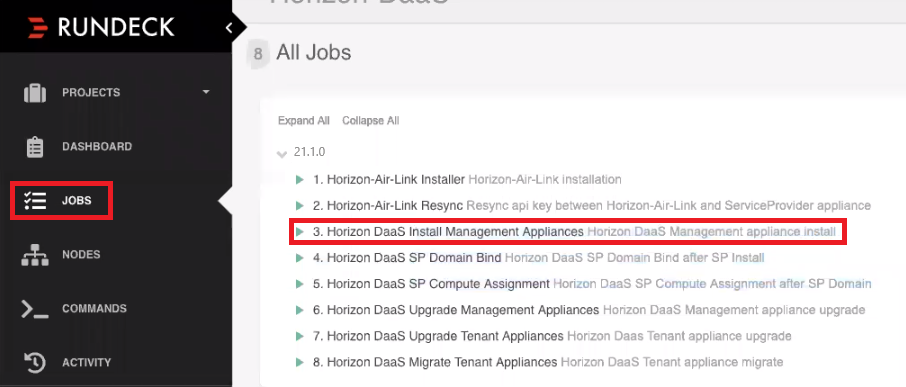
Task: Click description 'Horizon Daas Tenant appliance upgrade'
Action: pos(679,336)
